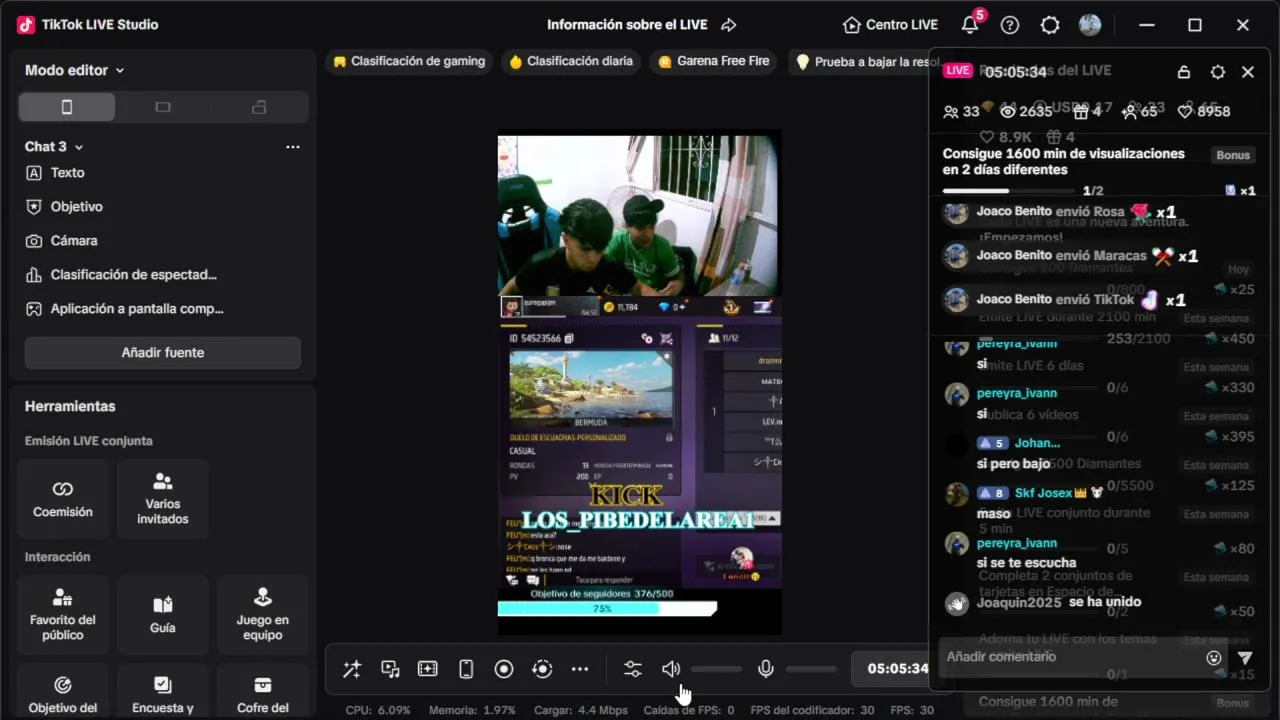Click the send comment arrow
The height and width of the screenshot is (720, 1280).
(1245, 658)
